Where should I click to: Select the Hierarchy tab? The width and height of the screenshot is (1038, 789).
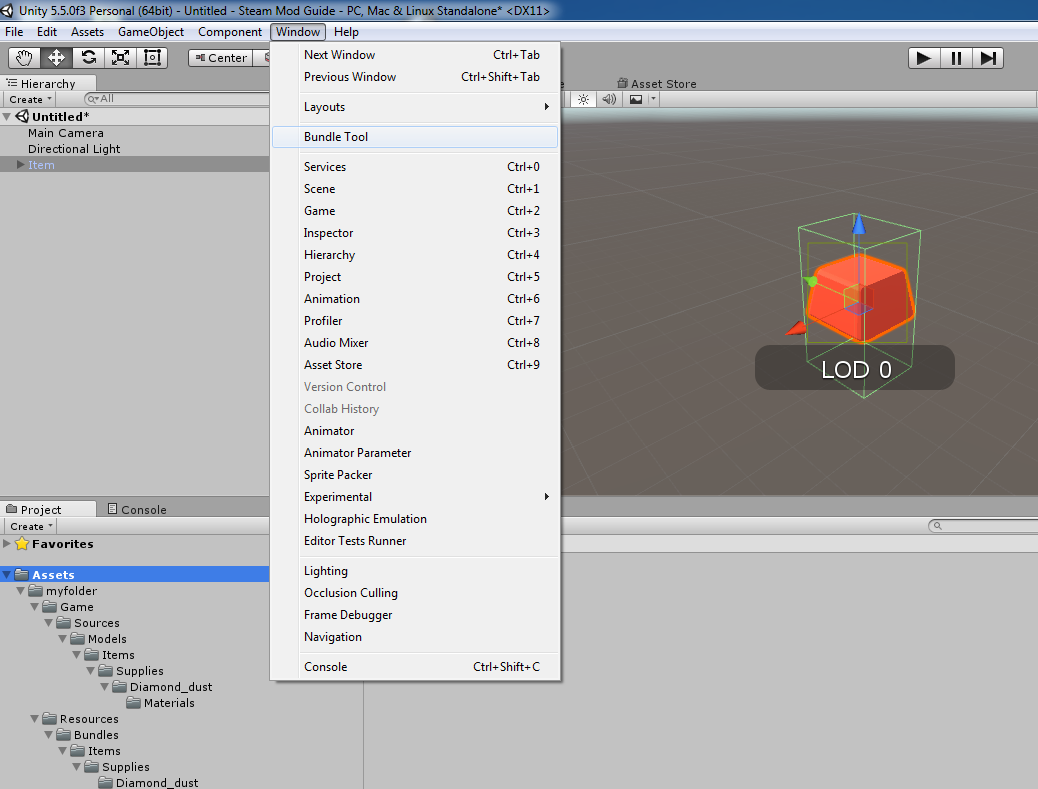point(48,83)
